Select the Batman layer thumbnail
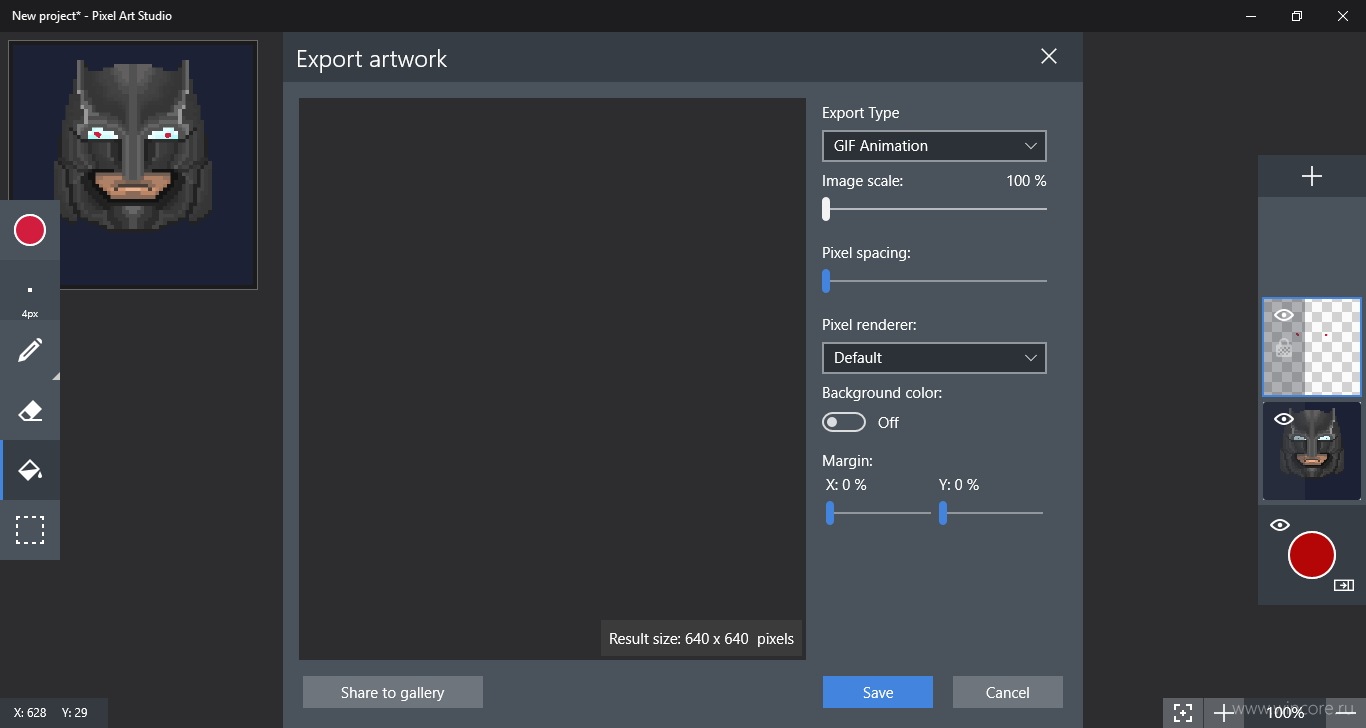This screenshot has width=1366, height=728. 1312,451
